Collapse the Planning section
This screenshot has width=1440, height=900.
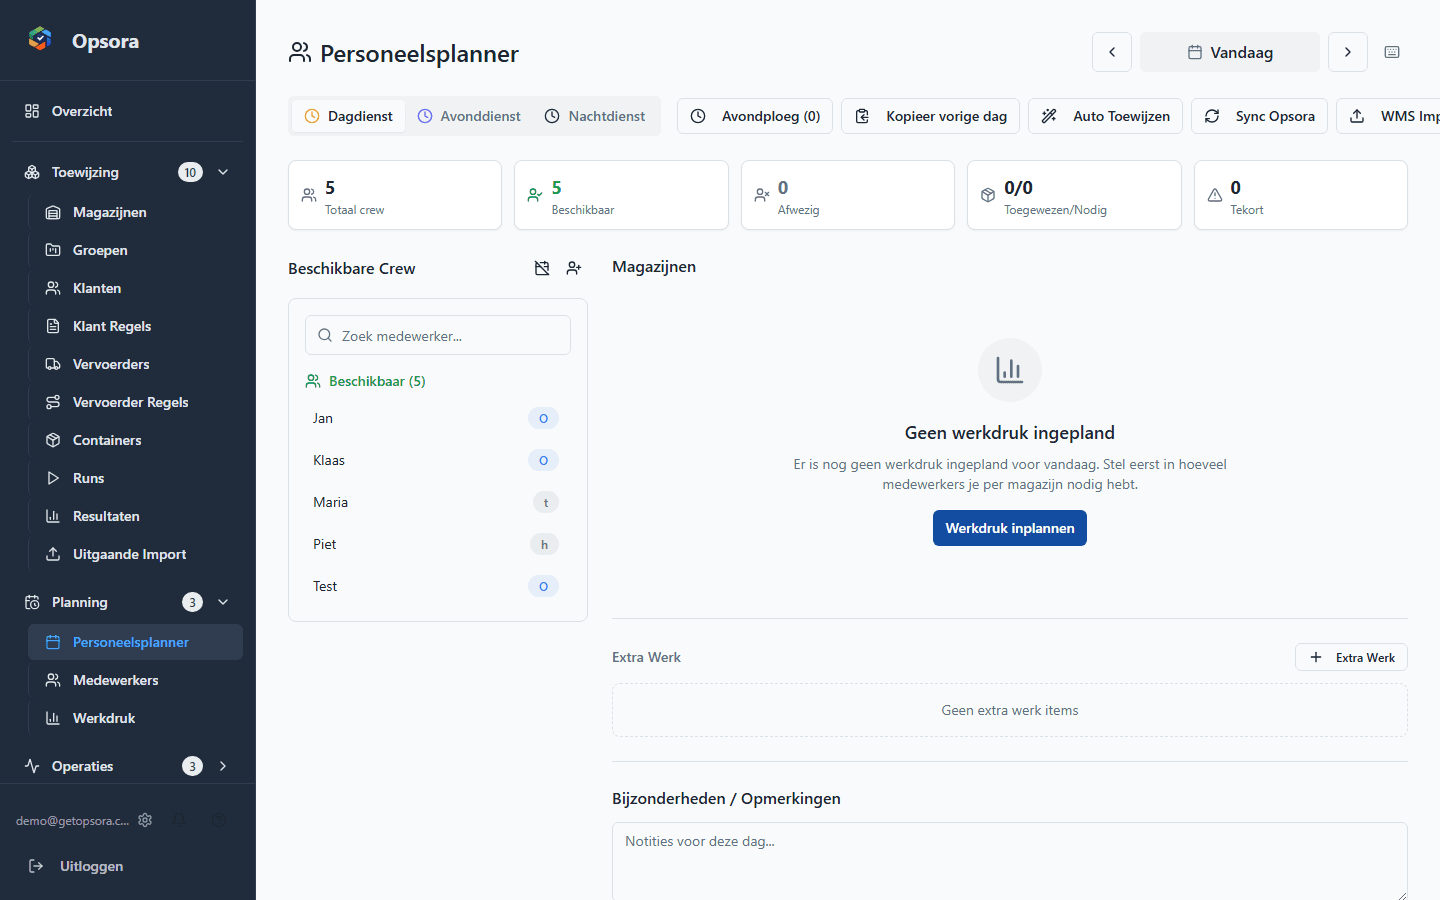[222, 602]
